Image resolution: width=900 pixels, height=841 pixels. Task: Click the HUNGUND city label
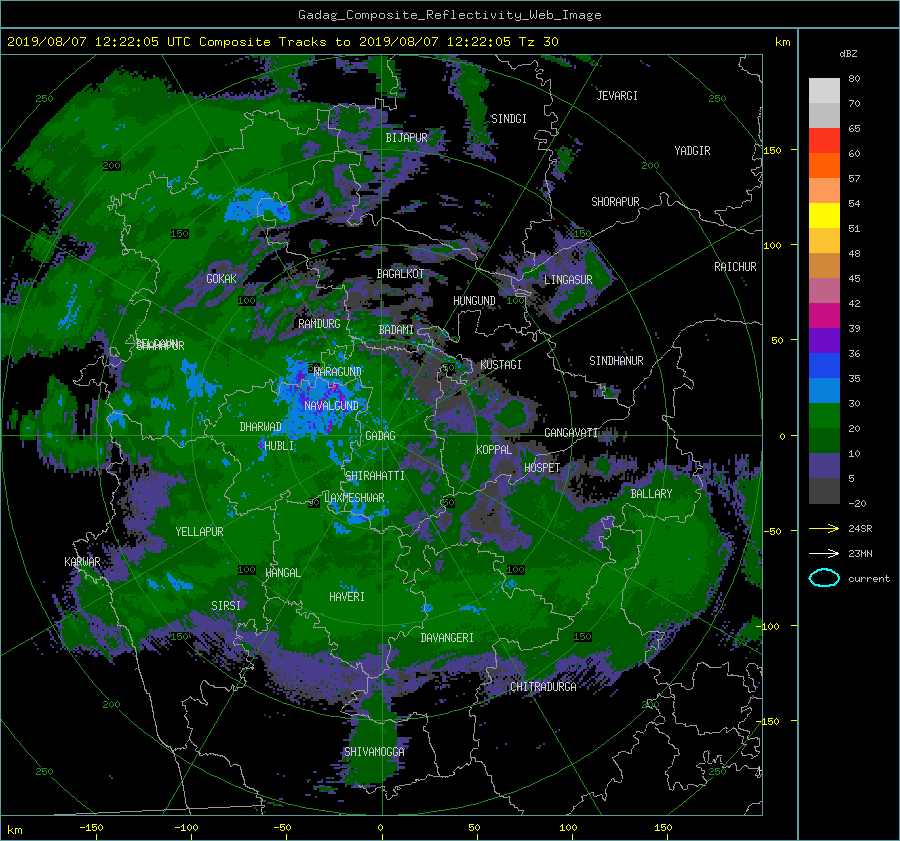474,301
